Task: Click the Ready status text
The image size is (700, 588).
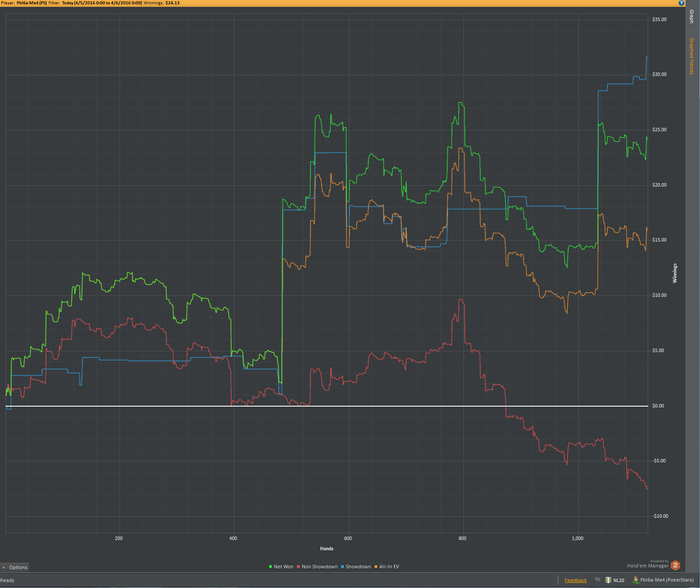Action: (7, 580)
